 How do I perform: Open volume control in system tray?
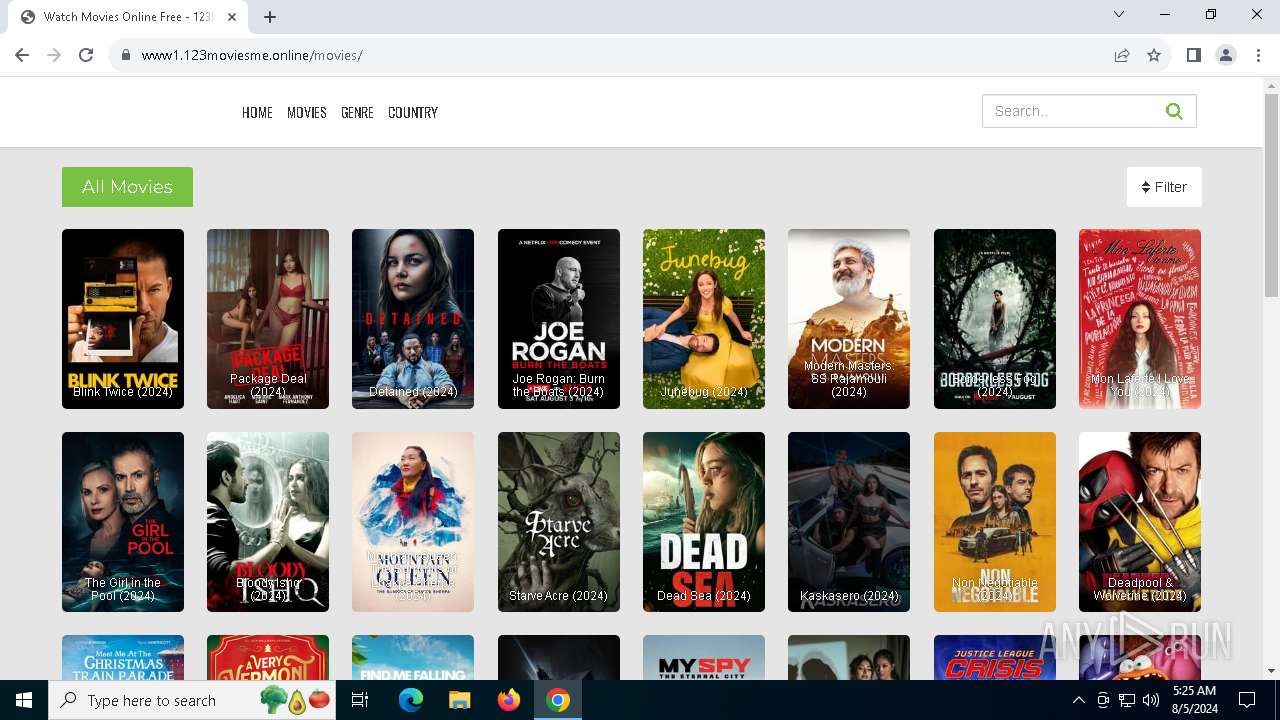pyautogui.click(x=1151, y=700)
